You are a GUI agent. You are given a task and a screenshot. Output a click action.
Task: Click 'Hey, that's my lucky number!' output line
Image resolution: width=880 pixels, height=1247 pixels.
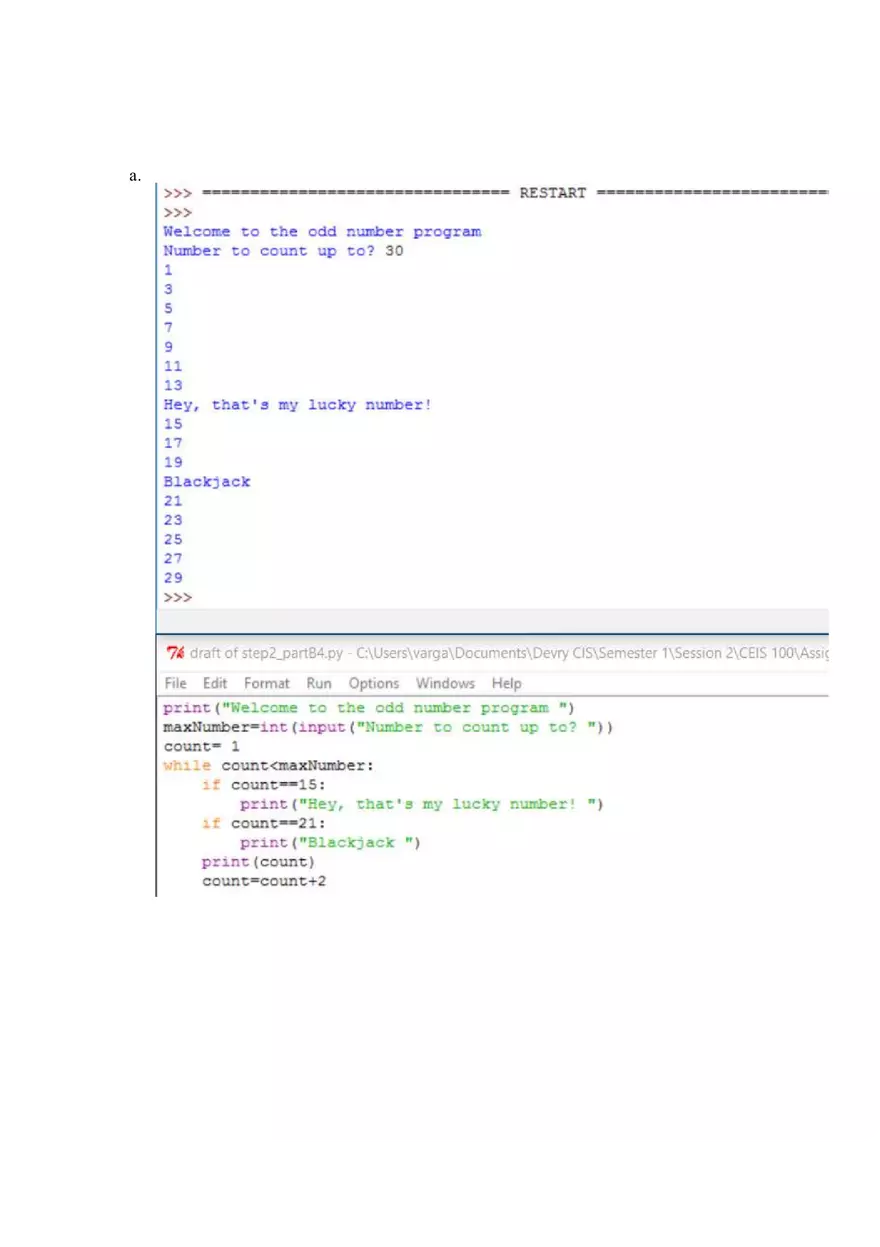pyautogui.click(x=298, y=405)
